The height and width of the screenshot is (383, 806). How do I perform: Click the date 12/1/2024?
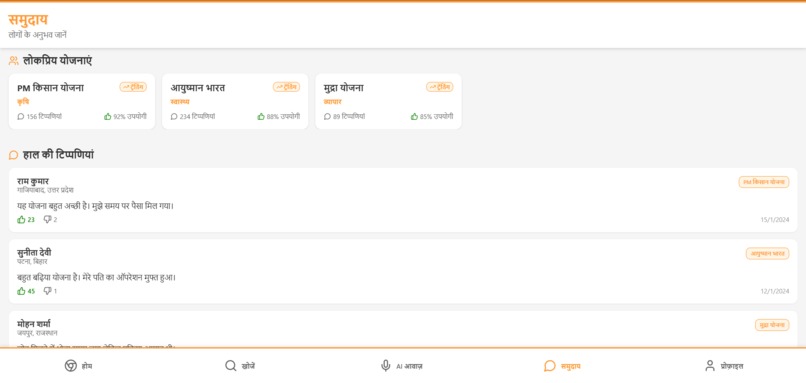[775, 291]
